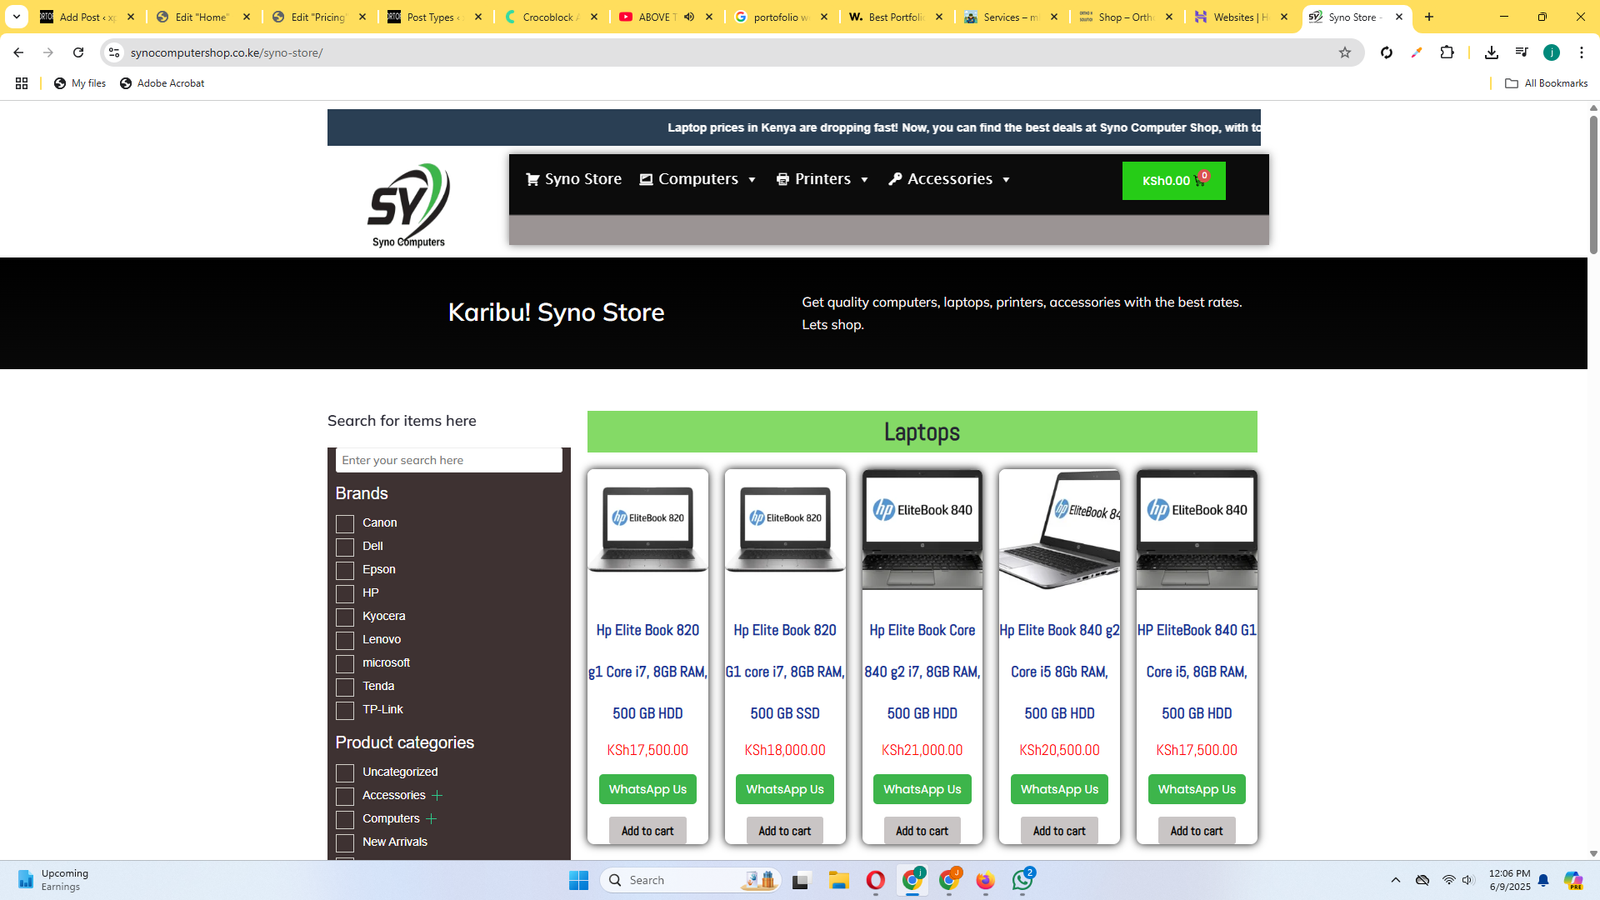Open a new browser tab with plus icon

(1429, 17)
